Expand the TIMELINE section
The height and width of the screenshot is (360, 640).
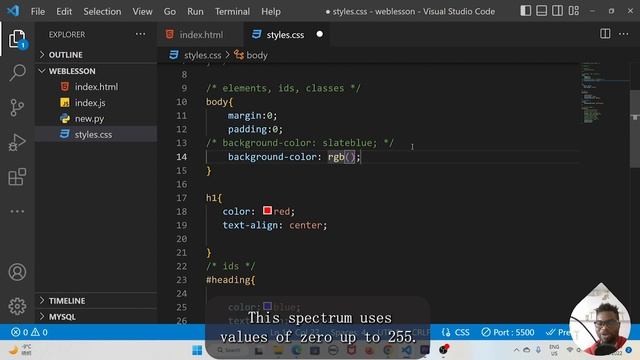[96, 301]
